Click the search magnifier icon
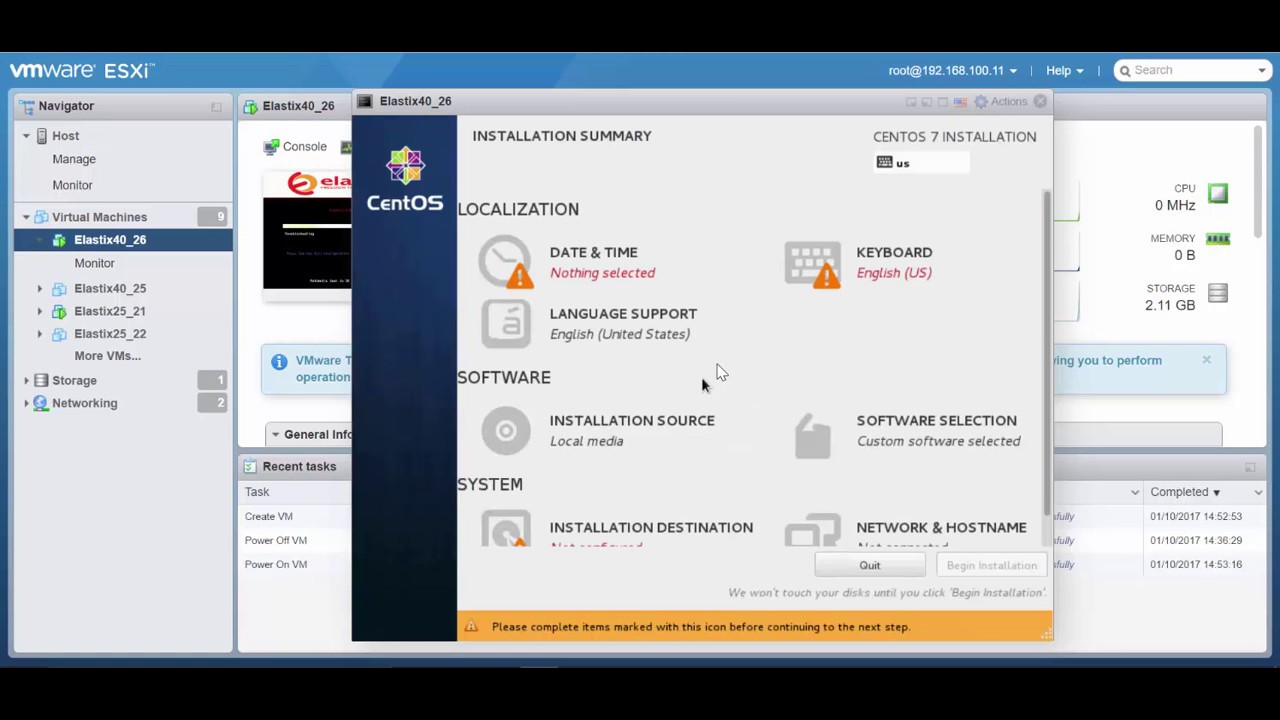The width and height of the screenshot is (1280, 720). click(1125, 71)
